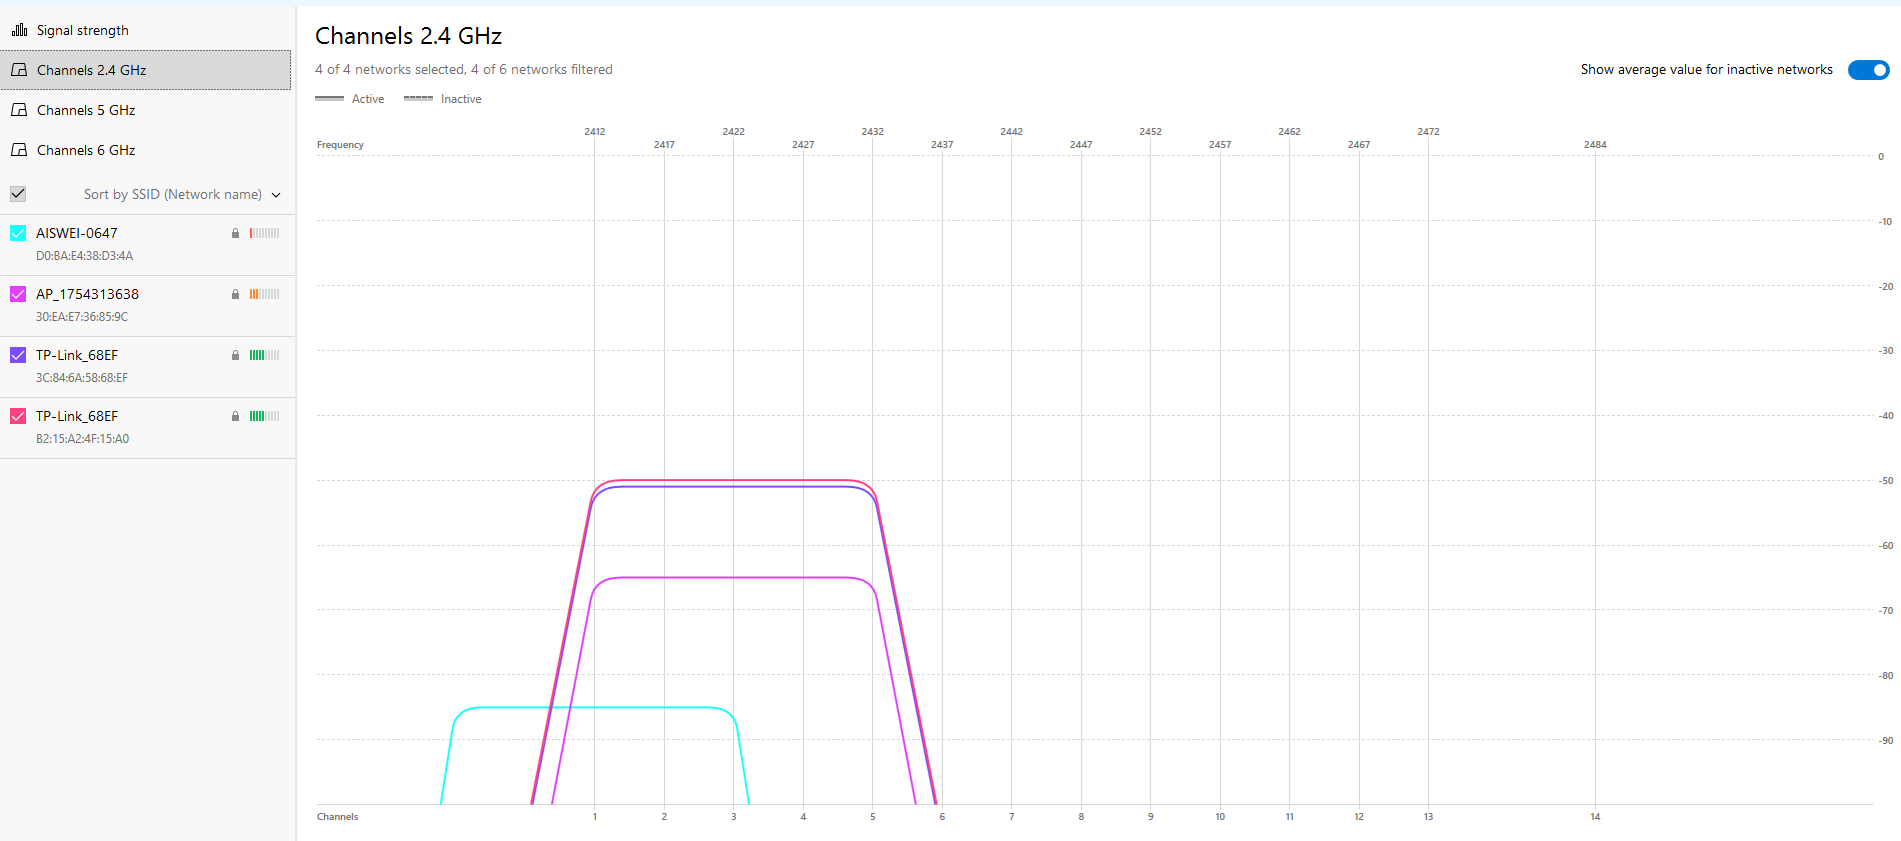This screenshot has width=1901, height=841.
Task: Toggle the select-all networks checkbox
Action: pyautogui.click(x=18, y=194)
